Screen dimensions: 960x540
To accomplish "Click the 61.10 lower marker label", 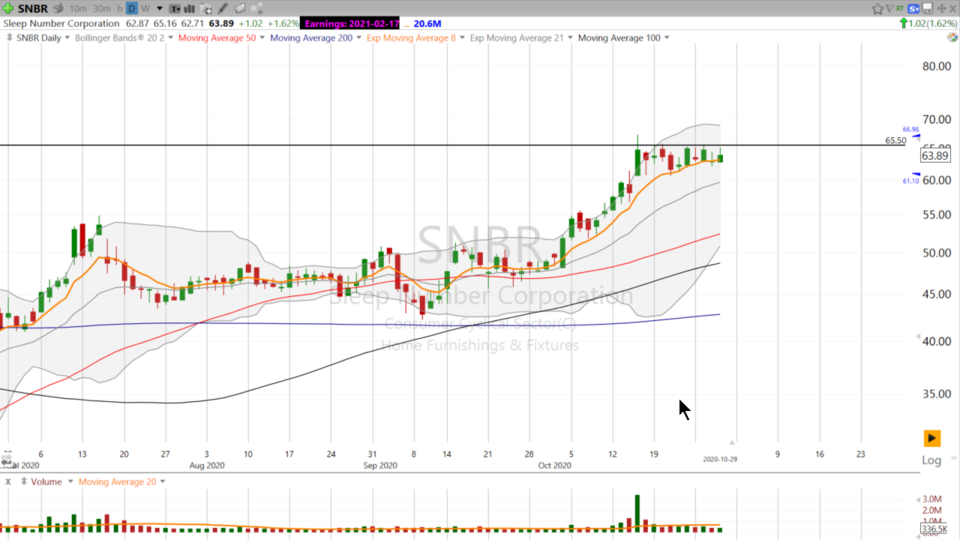I will click(910, 181).
